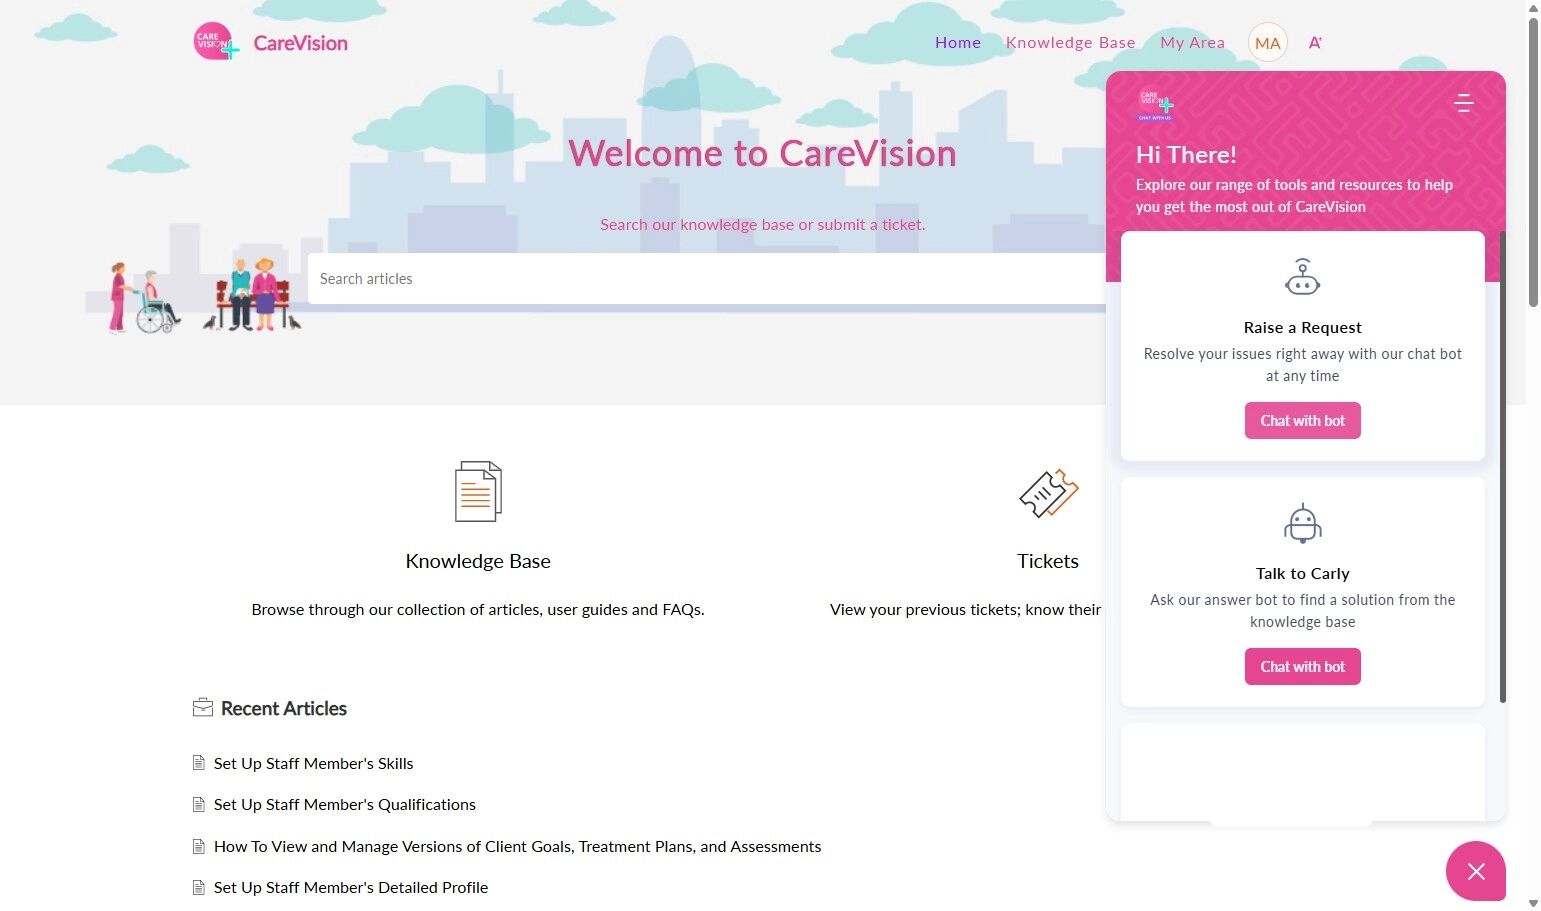
Task: Click the Raise a Request robot icon
Action: (x=1302, y=277)
